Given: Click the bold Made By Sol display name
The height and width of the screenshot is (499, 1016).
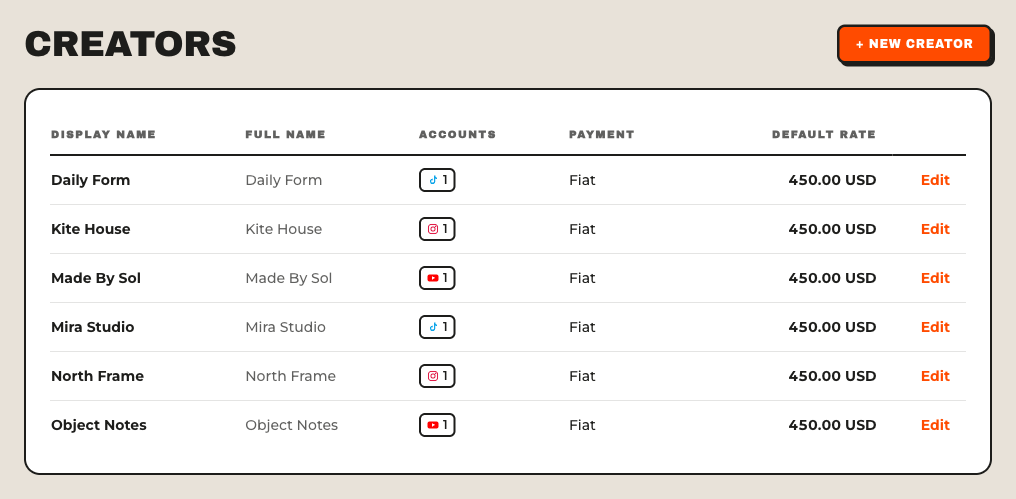Looking at the screenshot, I should [96, 278].
